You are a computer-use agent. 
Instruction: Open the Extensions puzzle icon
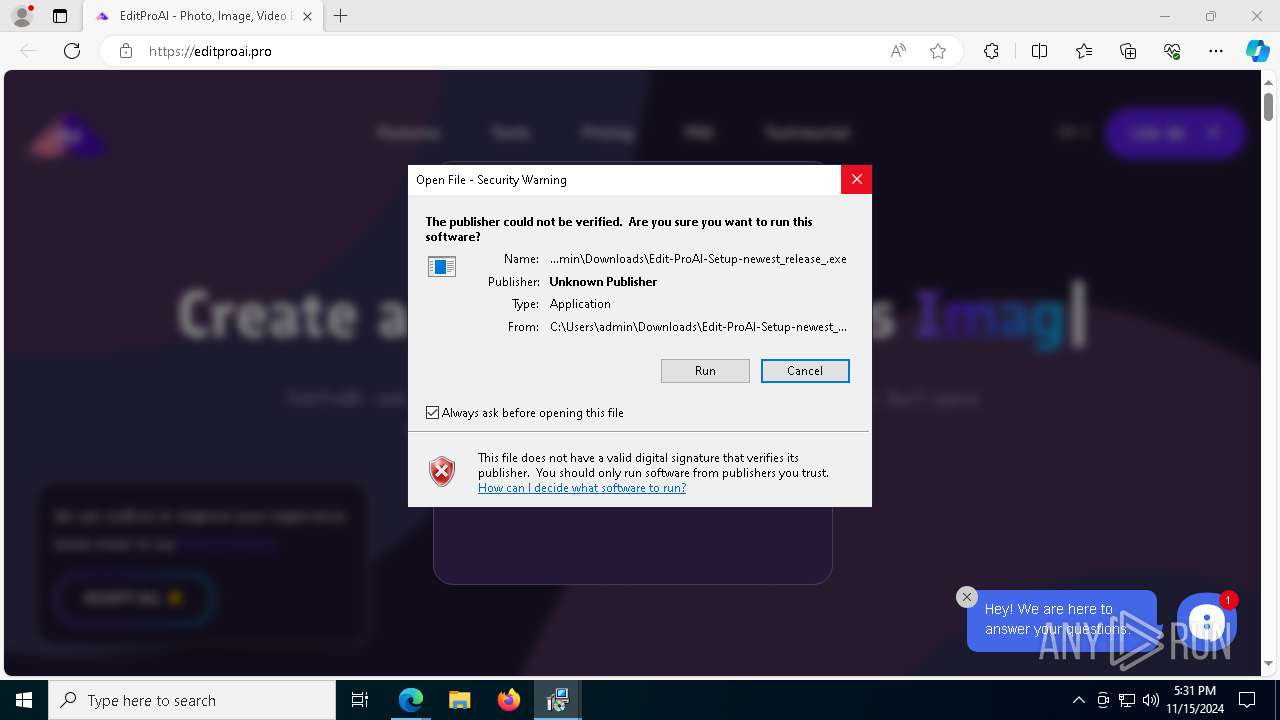point(991,51)
